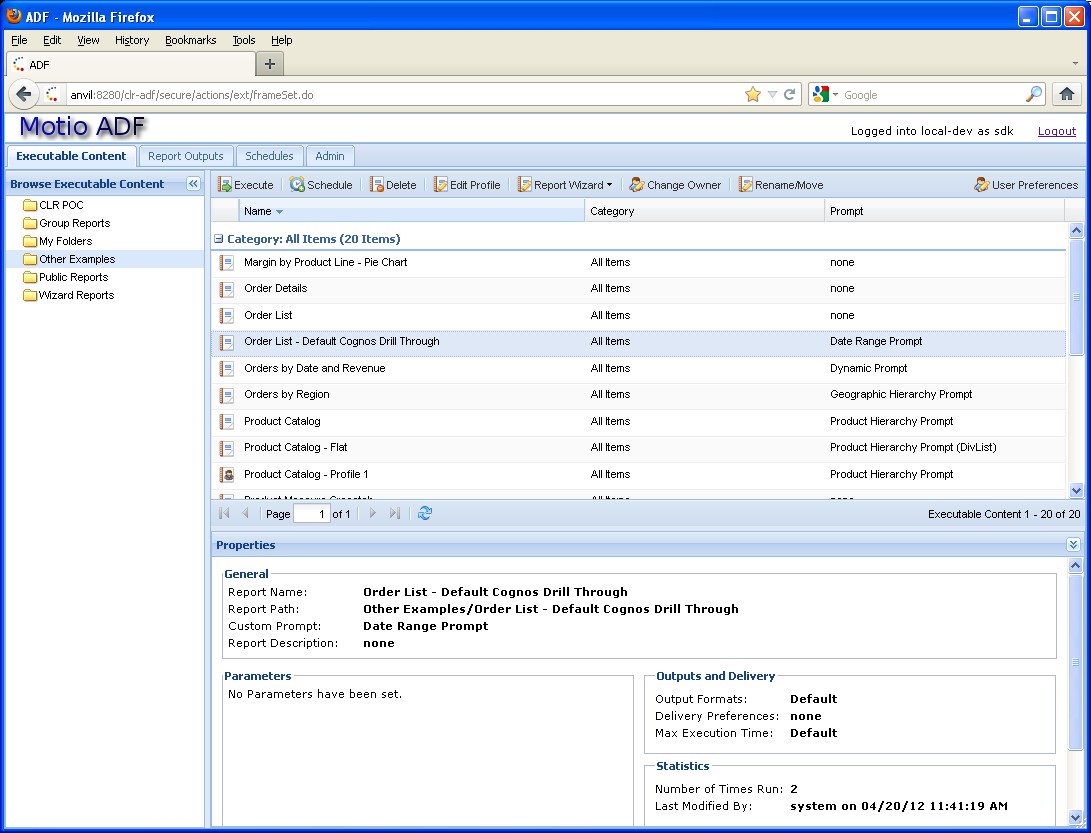Open the Tools menu
1091x833 pixels.
click(244, 40)
